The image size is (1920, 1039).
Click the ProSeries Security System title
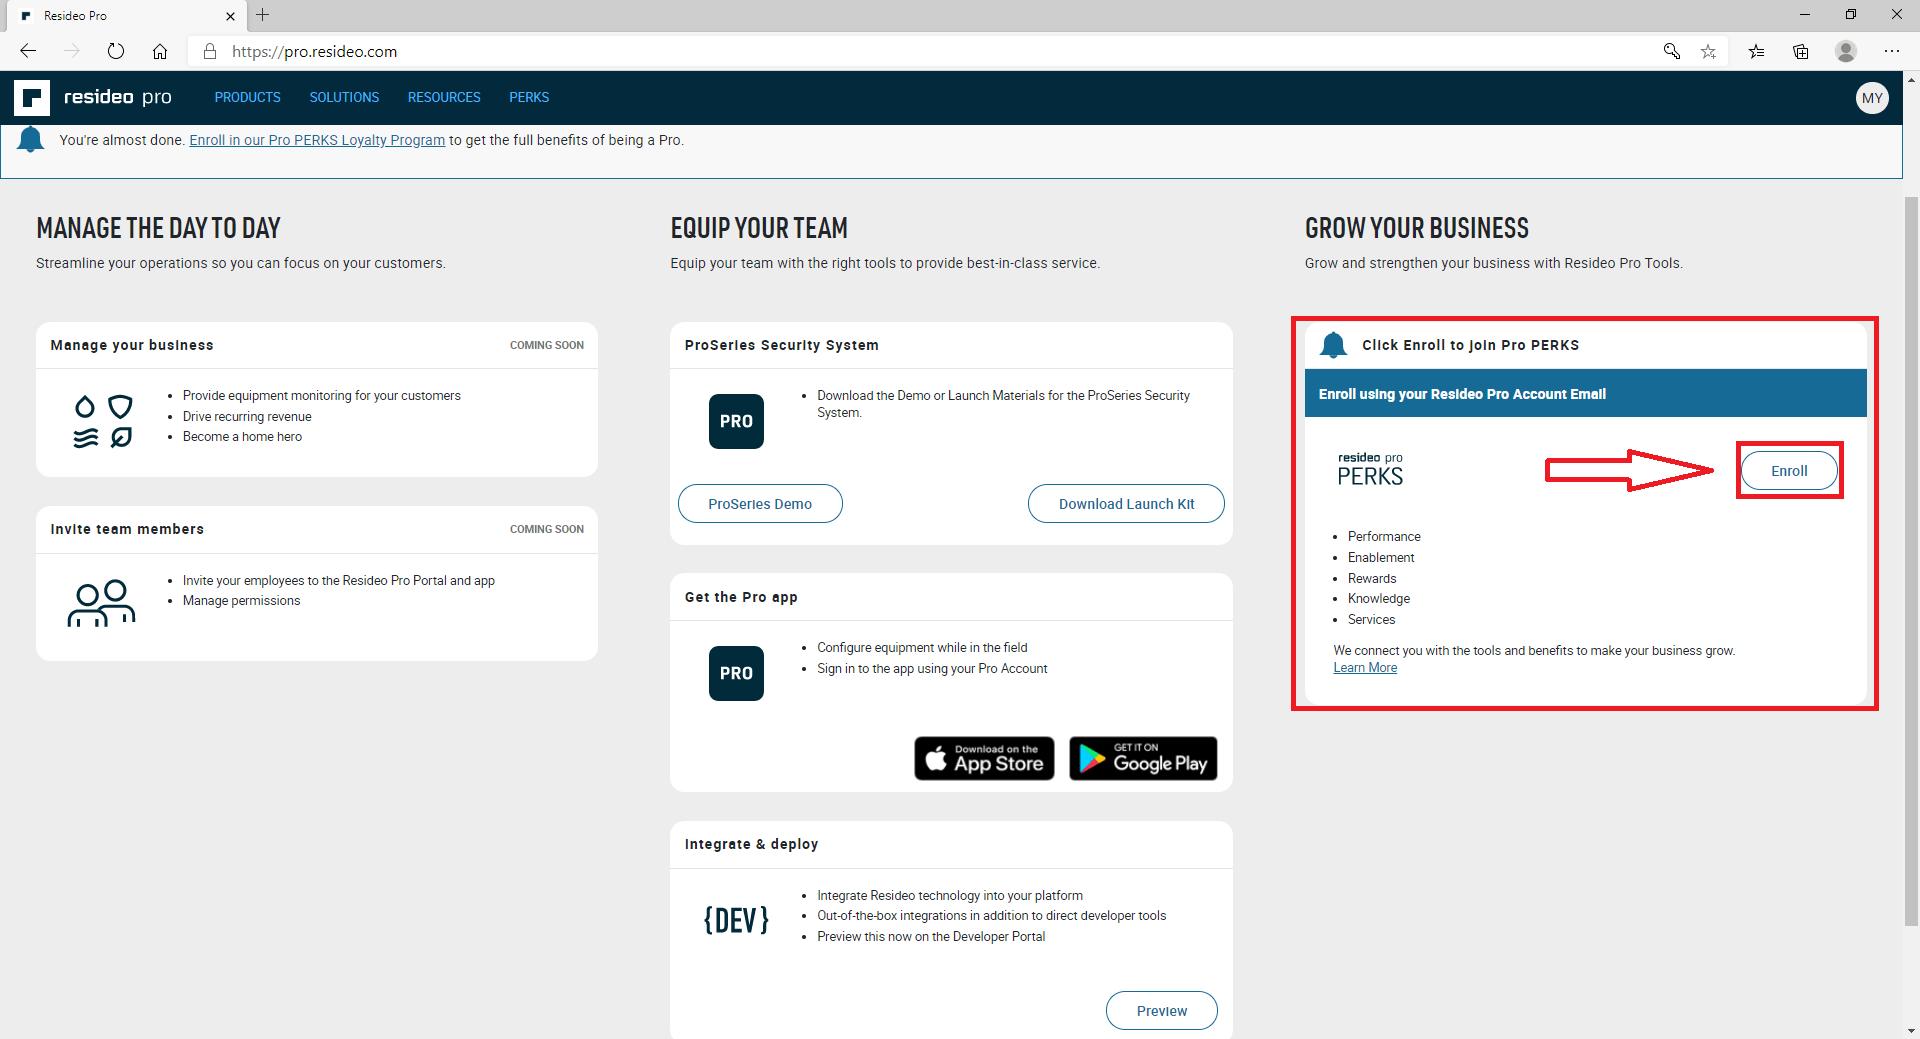pyautogui.click(x=781, y=345)
